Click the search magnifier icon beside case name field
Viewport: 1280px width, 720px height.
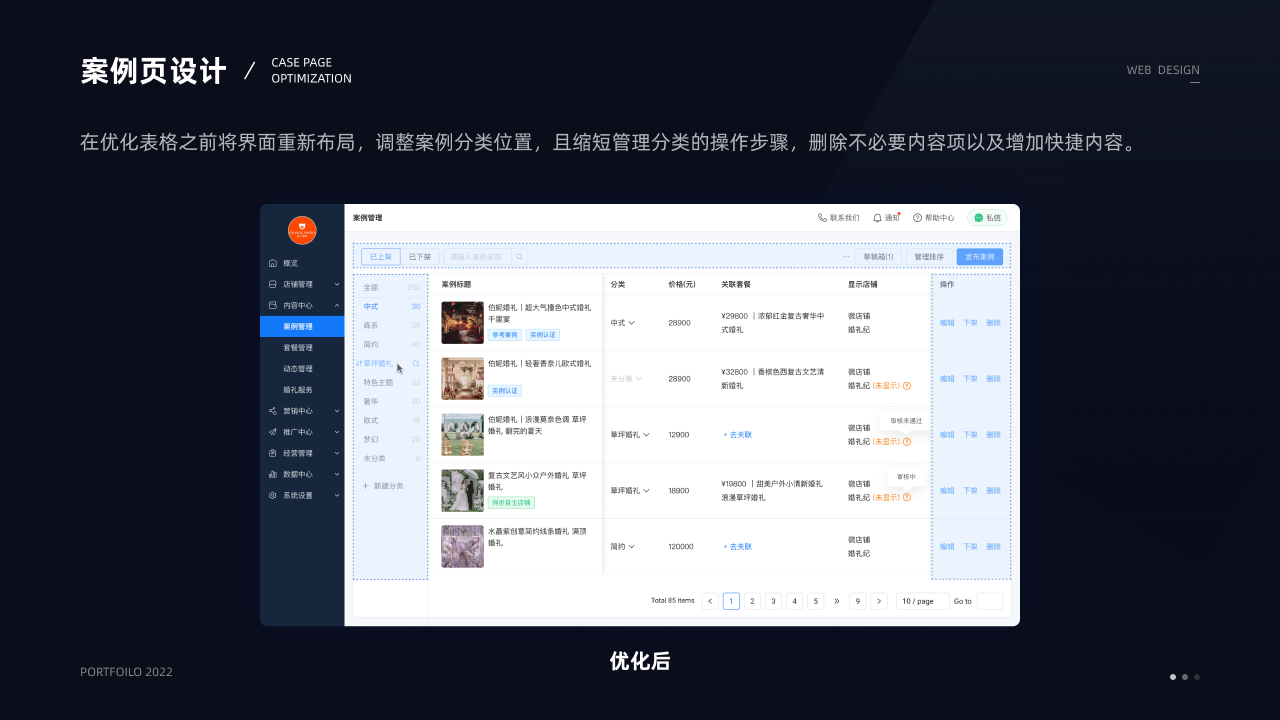point(519,257)
